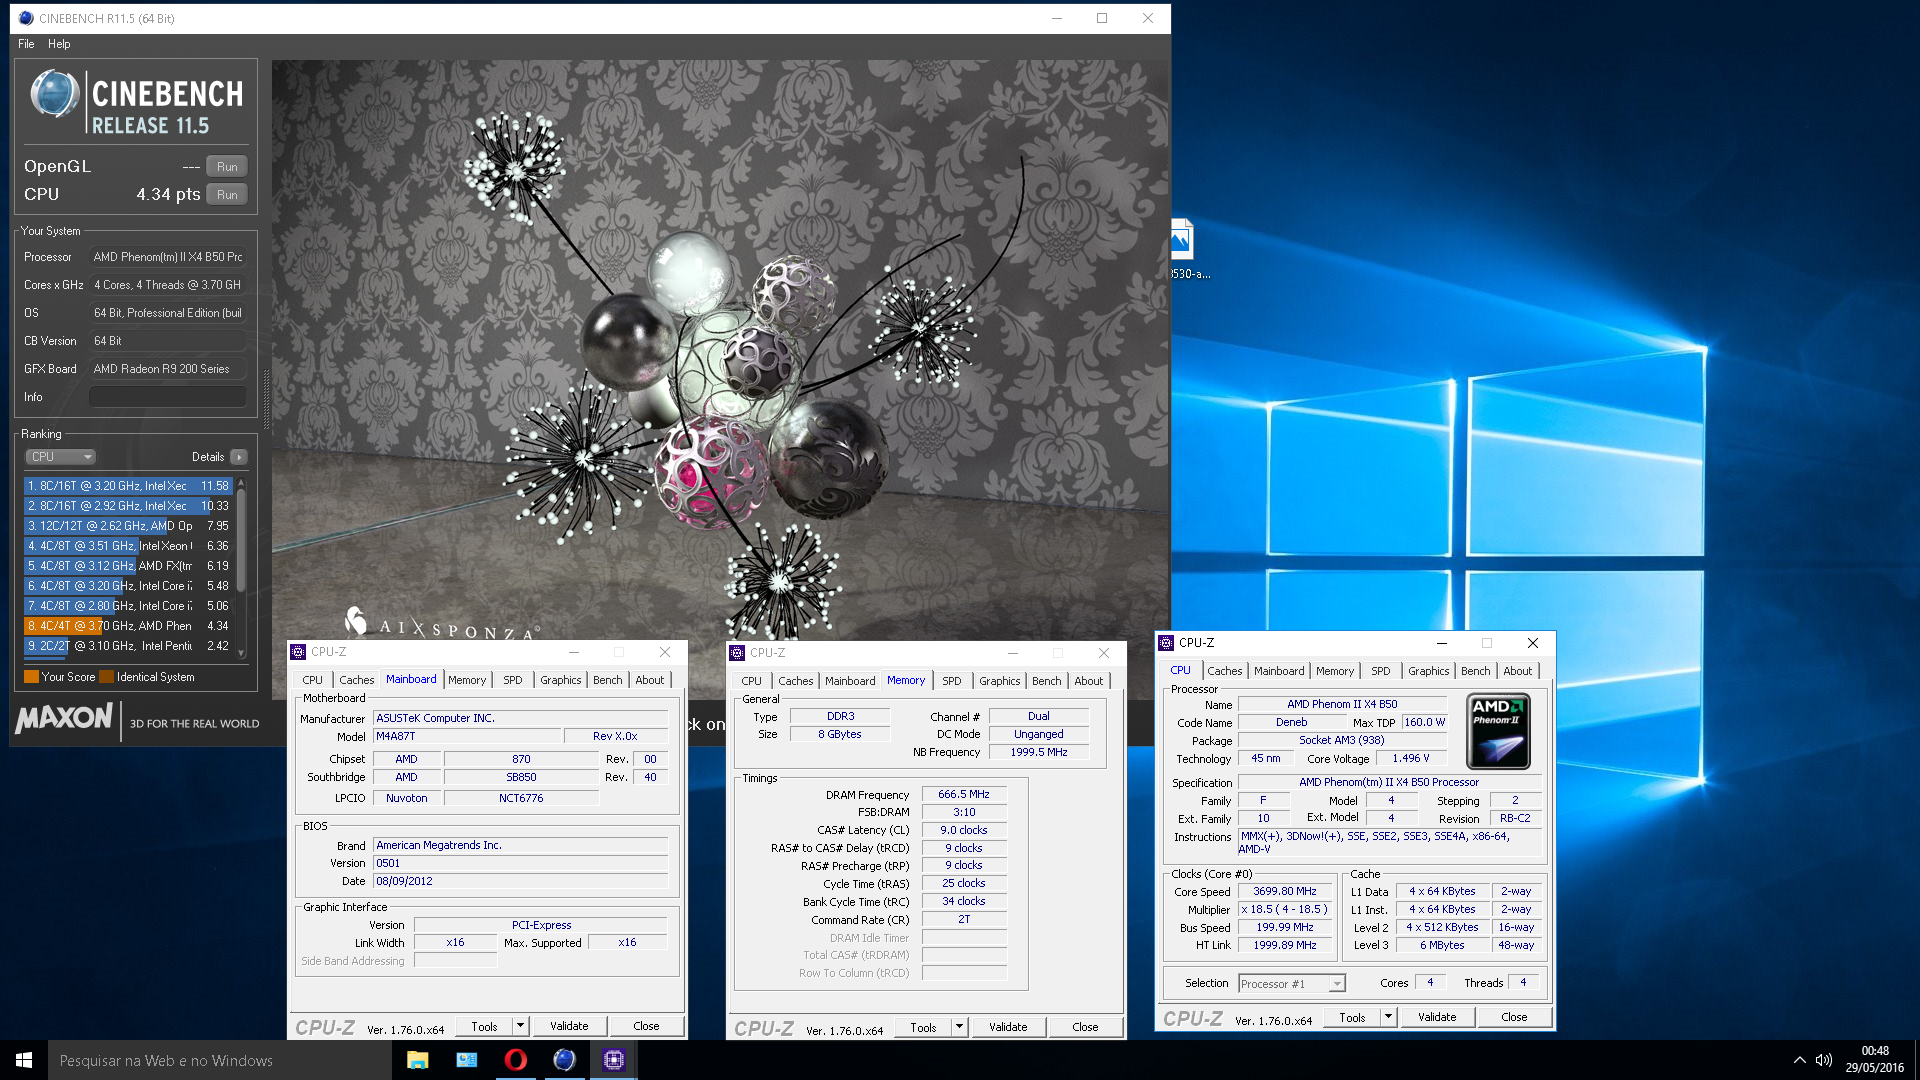Select the 2C/2T @ 3.10 GHz Intel Pentium row
This screenshot has height=1080, width=1920.
(x=129, y=646)
